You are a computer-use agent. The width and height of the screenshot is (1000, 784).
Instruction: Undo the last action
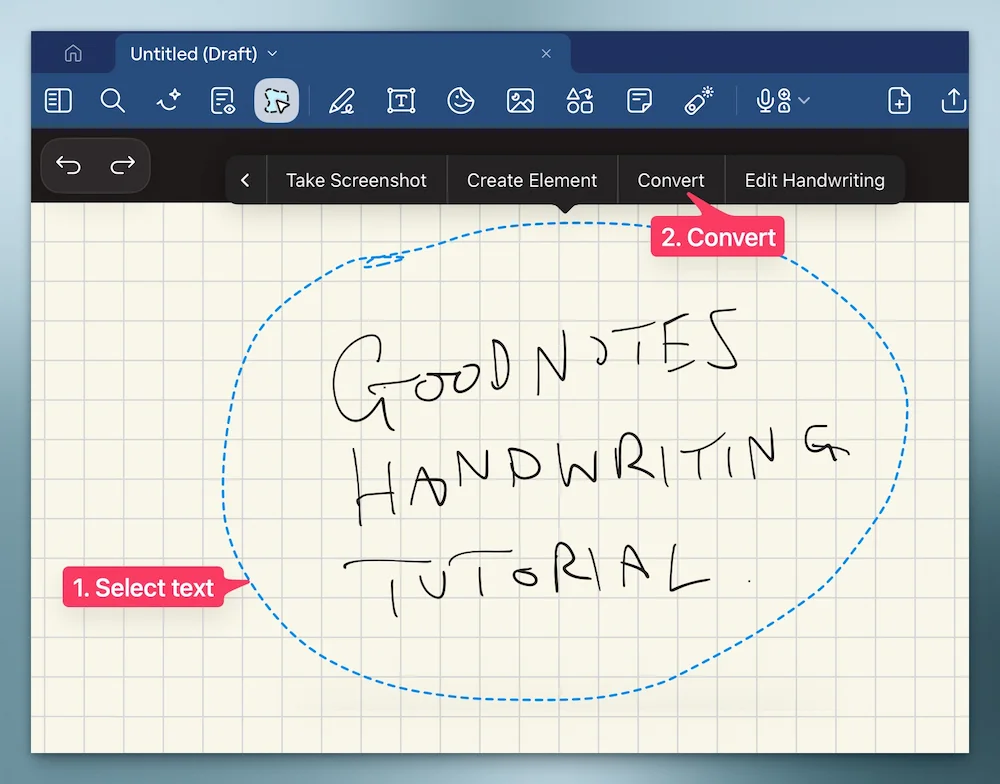coord(68,165)
